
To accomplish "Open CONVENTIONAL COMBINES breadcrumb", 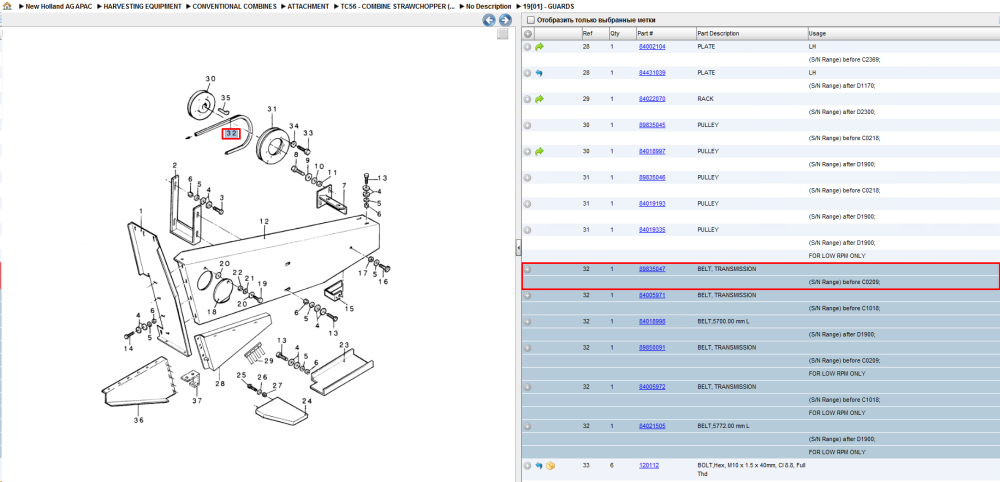I will [235, 6].
